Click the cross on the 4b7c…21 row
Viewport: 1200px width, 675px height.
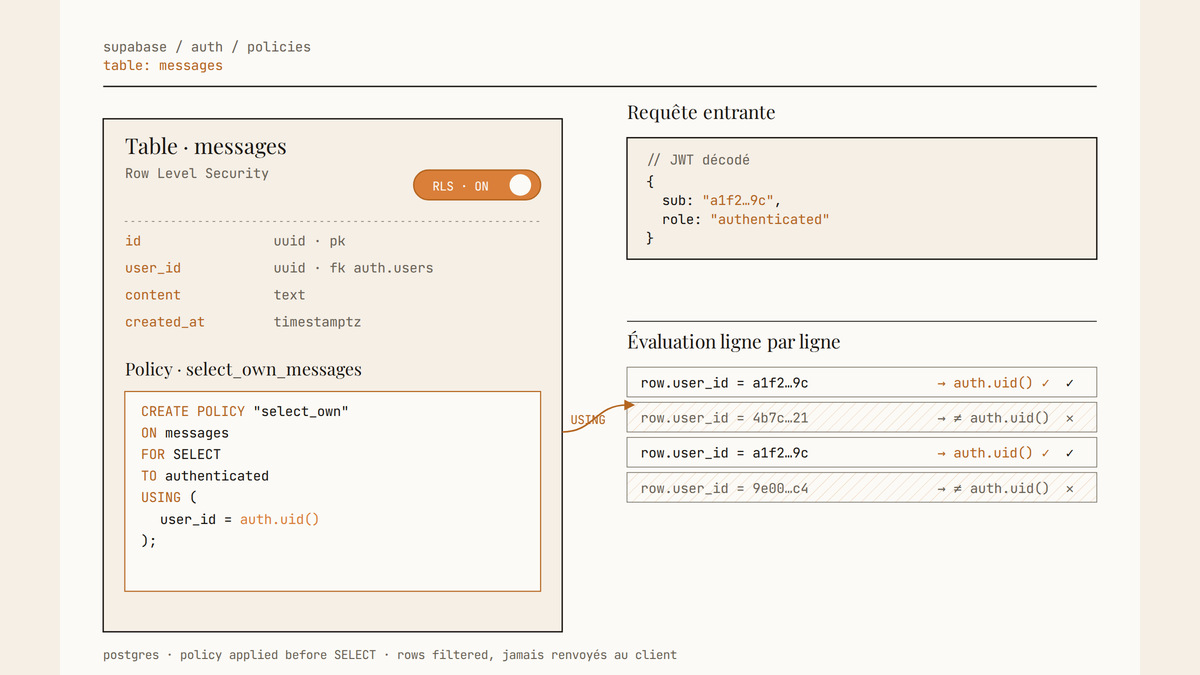coord(1070,418)
